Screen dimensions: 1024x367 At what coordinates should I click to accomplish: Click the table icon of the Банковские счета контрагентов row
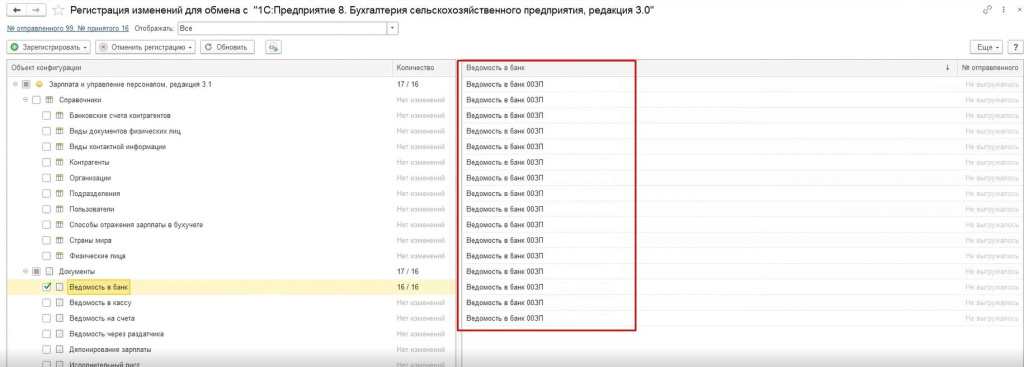point(60,116)
